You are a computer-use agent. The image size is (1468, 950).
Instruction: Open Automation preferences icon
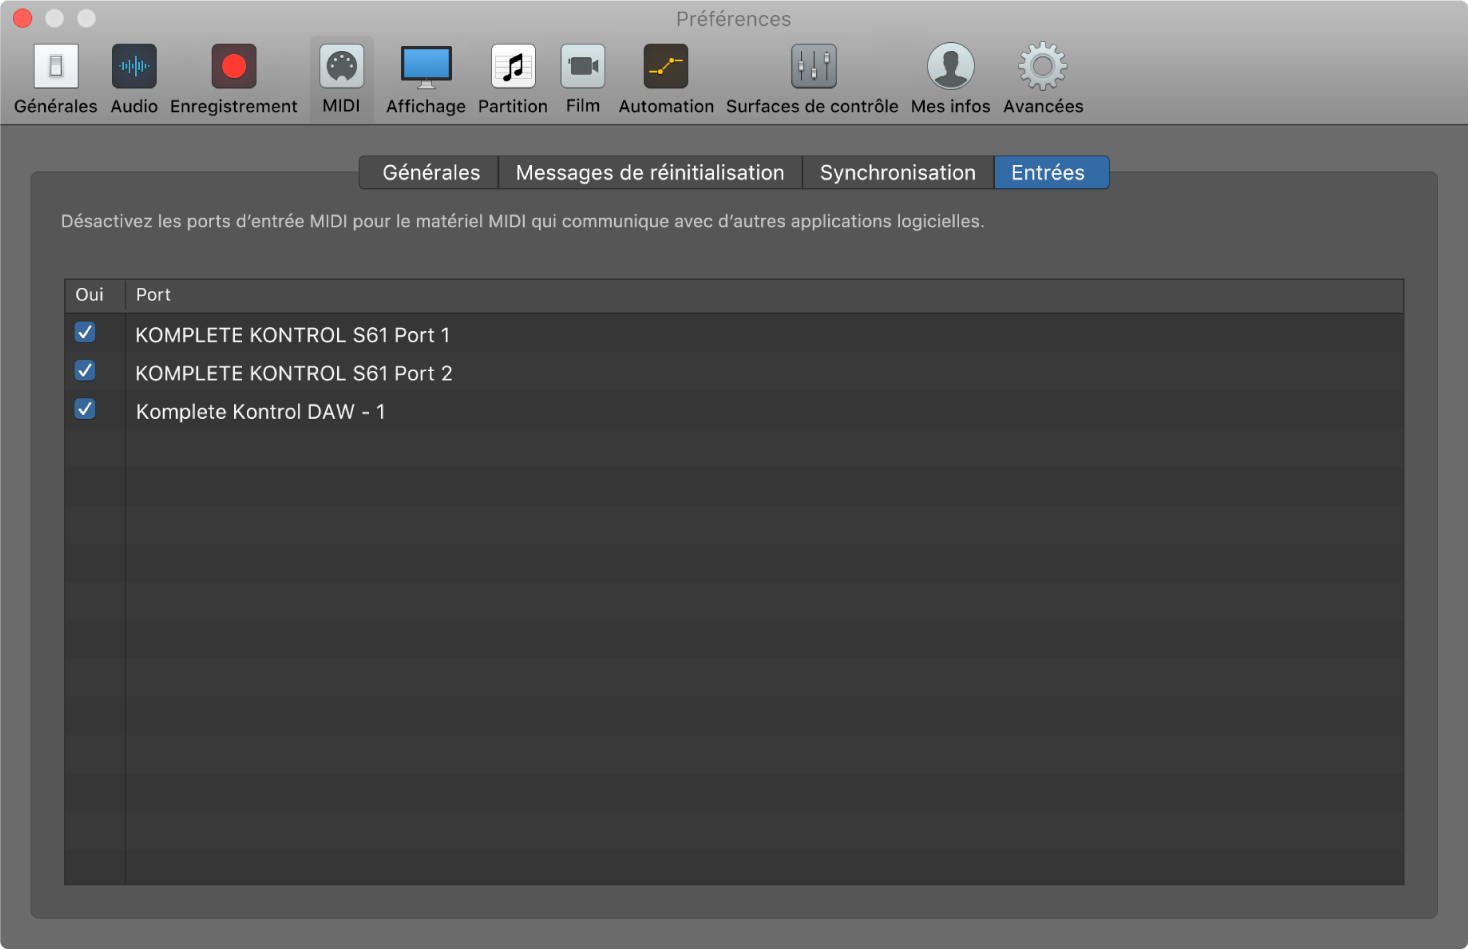[666, 67]
